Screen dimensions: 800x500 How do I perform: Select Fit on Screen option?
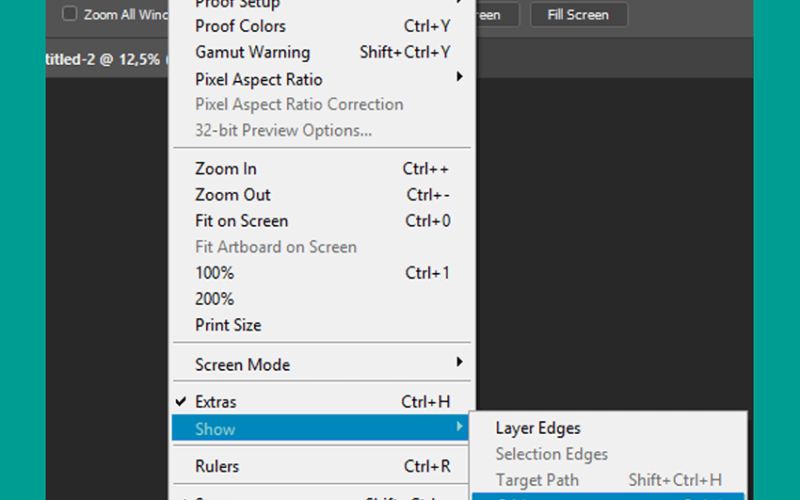pyautogui.click(x=321, y=221)
